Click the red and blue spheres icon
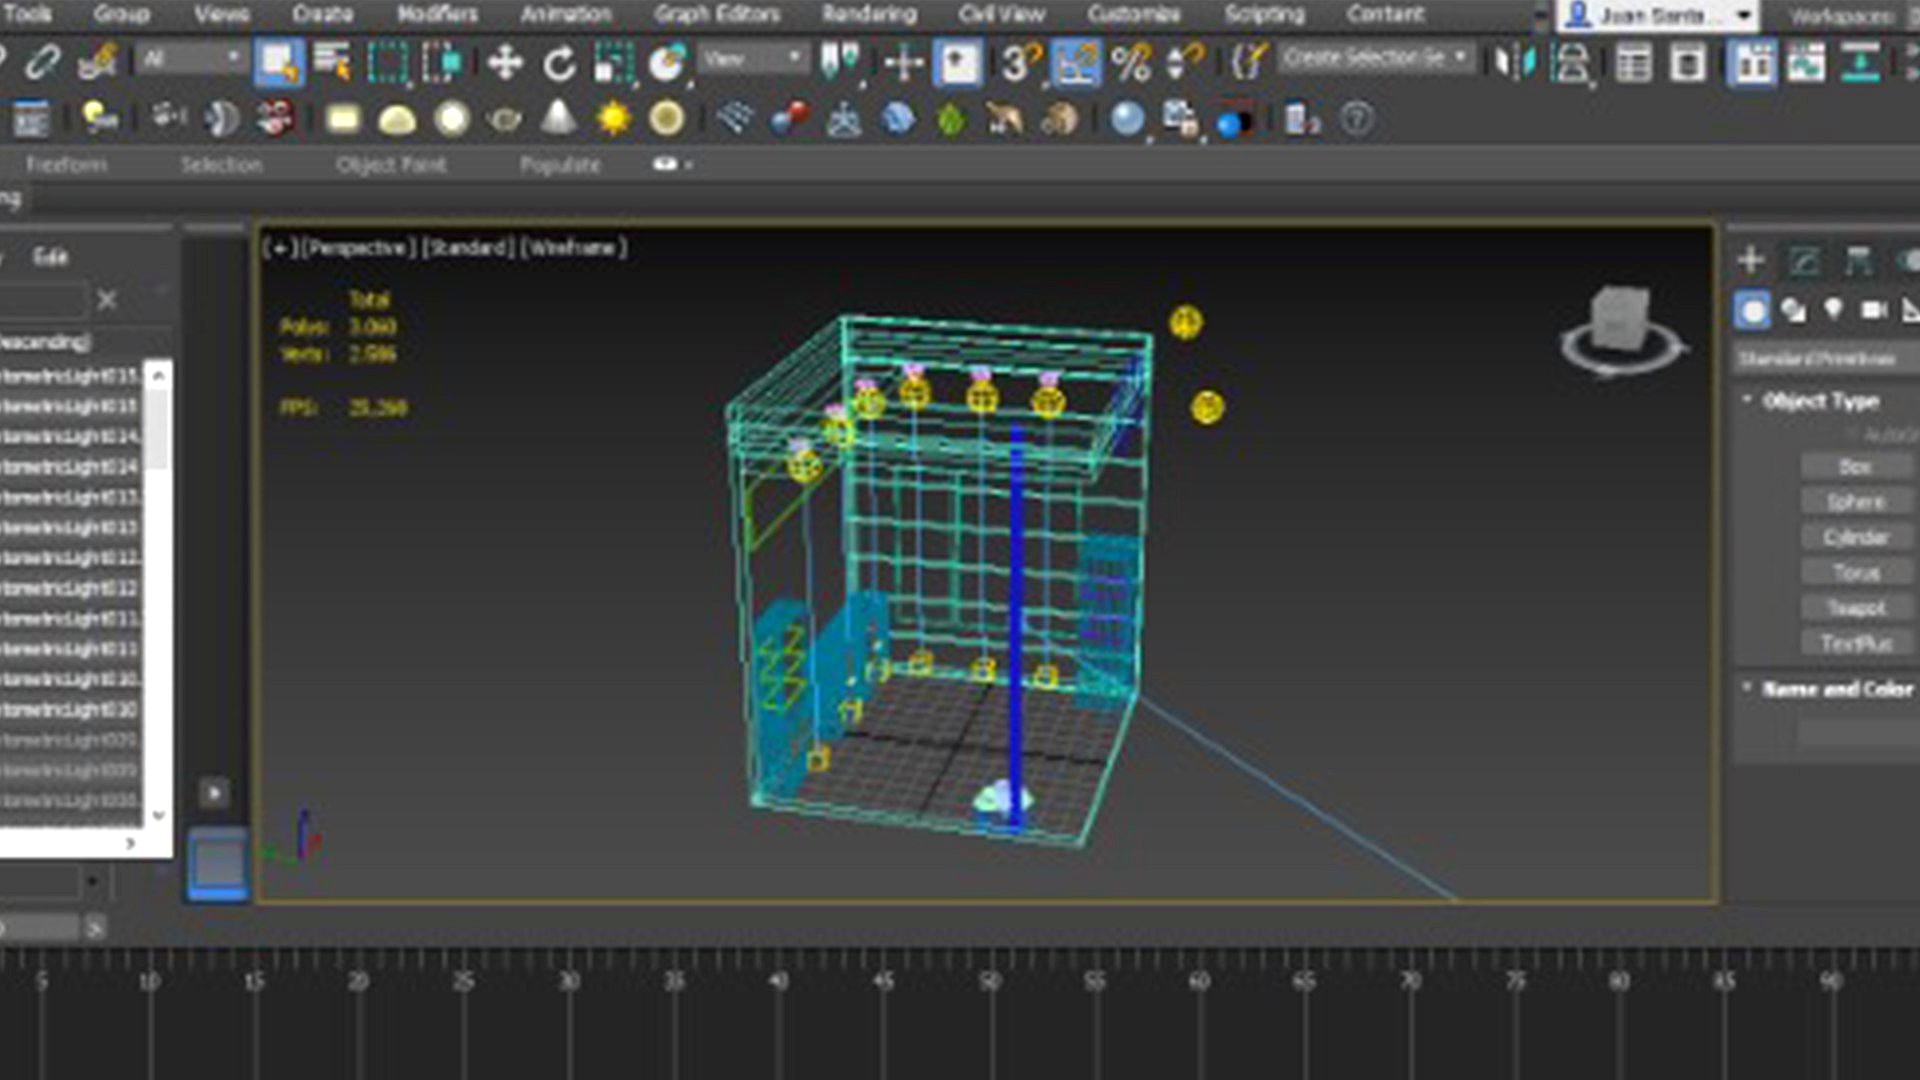1920x1080 pixels. (x=790, y=119)
